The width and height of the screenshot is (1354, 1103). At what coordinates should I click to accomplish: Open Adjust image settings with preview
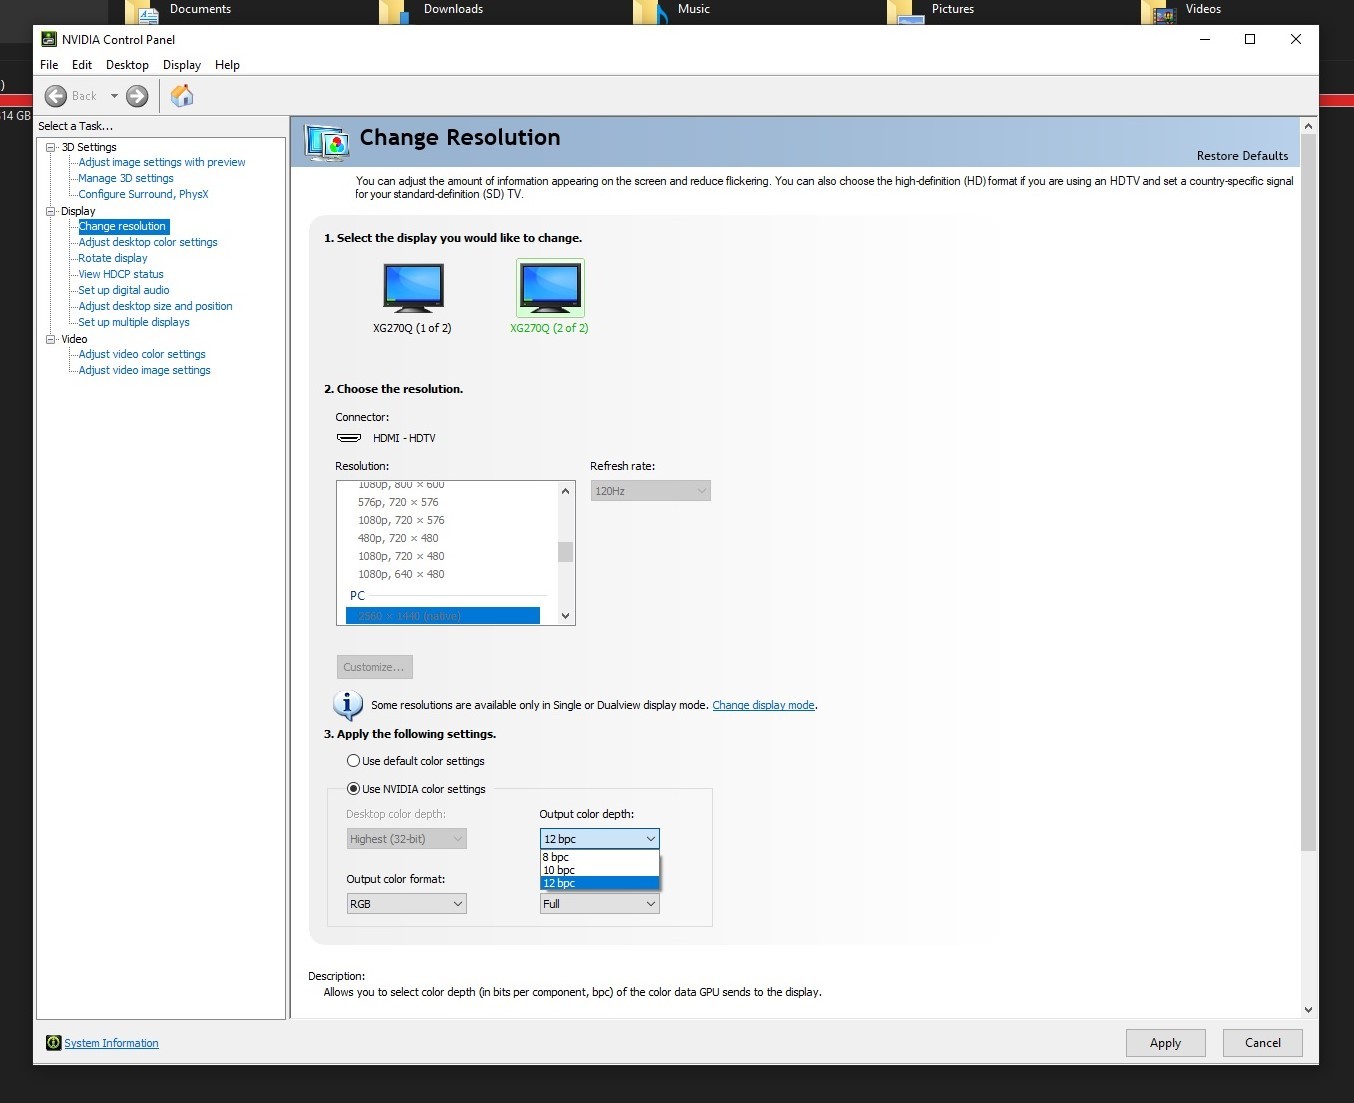point(162,162)
